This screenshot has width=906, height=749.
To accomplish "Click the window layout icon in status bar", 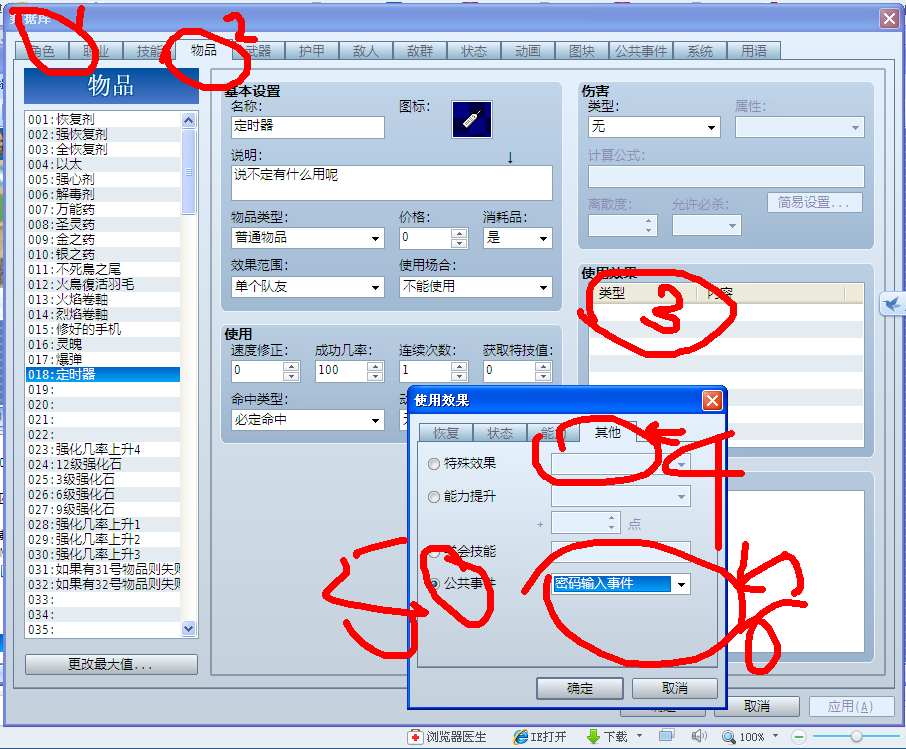I will 666,735.
